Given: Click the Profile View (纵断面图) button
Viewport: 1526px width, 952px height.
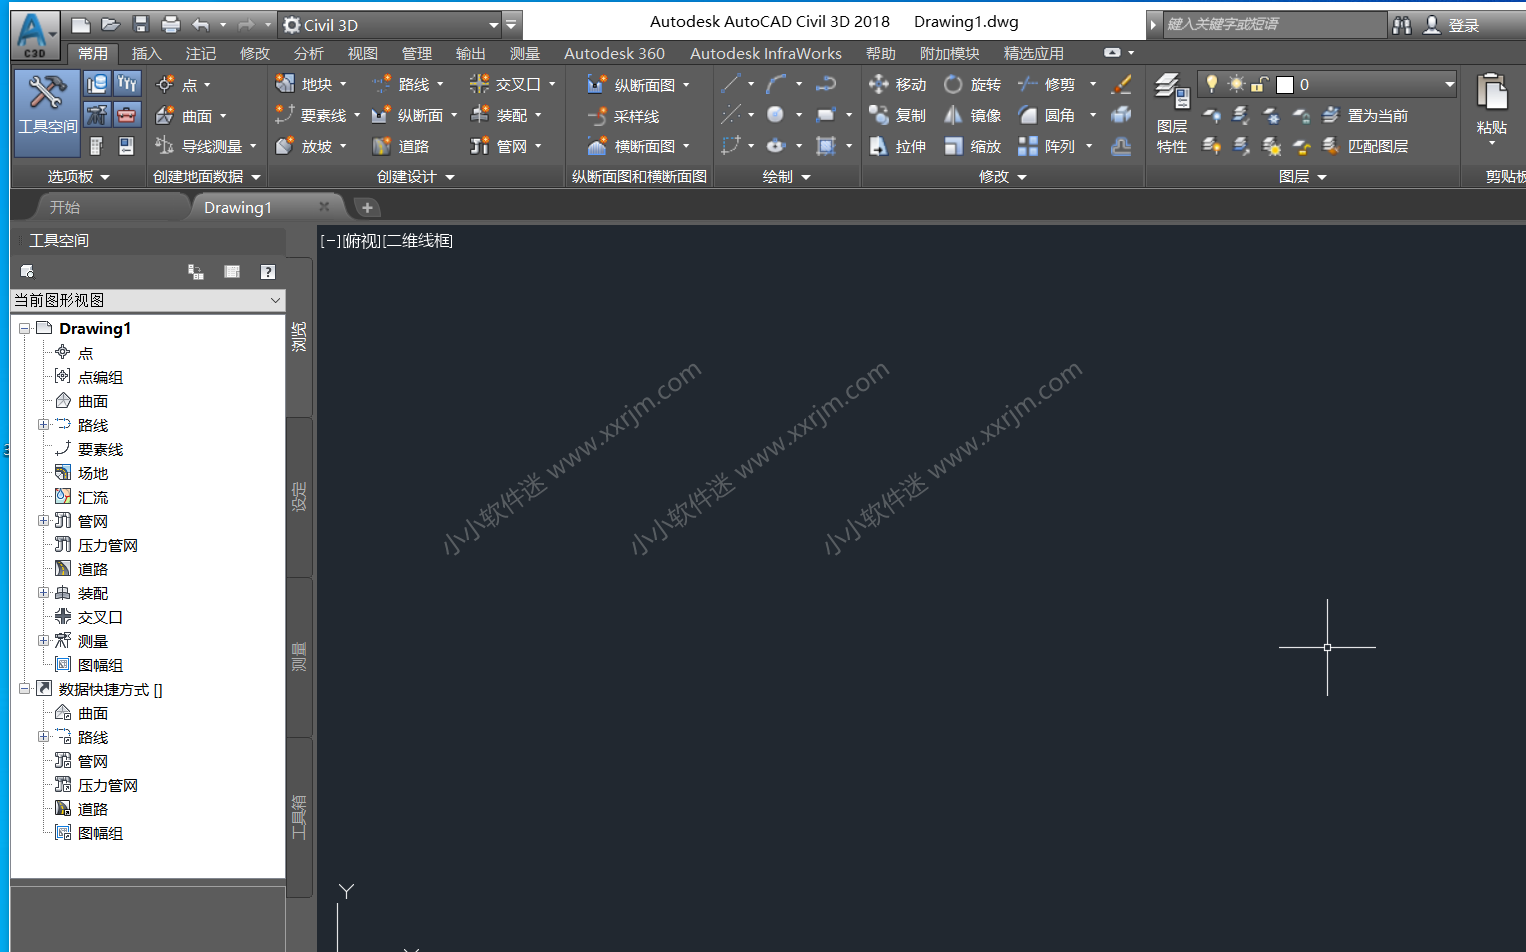Looking at the screenshot, I should pyautogui.click(x=638, y=85).
